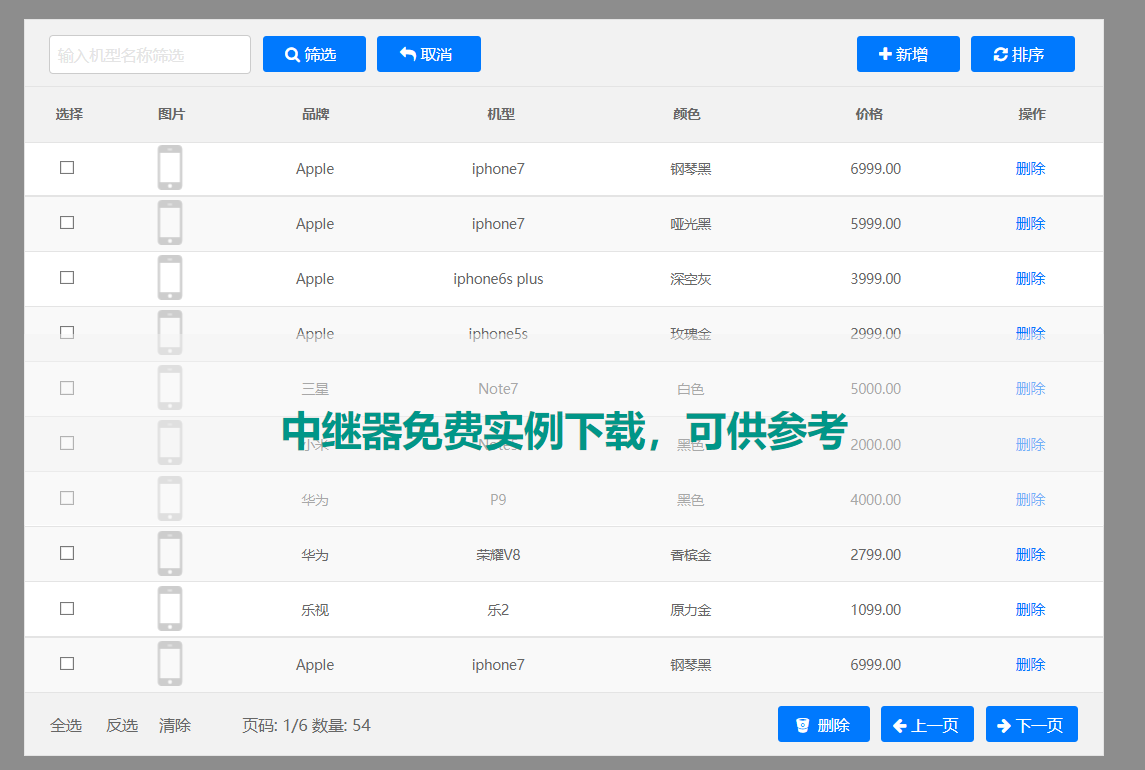Check the box for the iphone6s plus row
This screenshot has height=770, width=1145.
tap(67, 278)
